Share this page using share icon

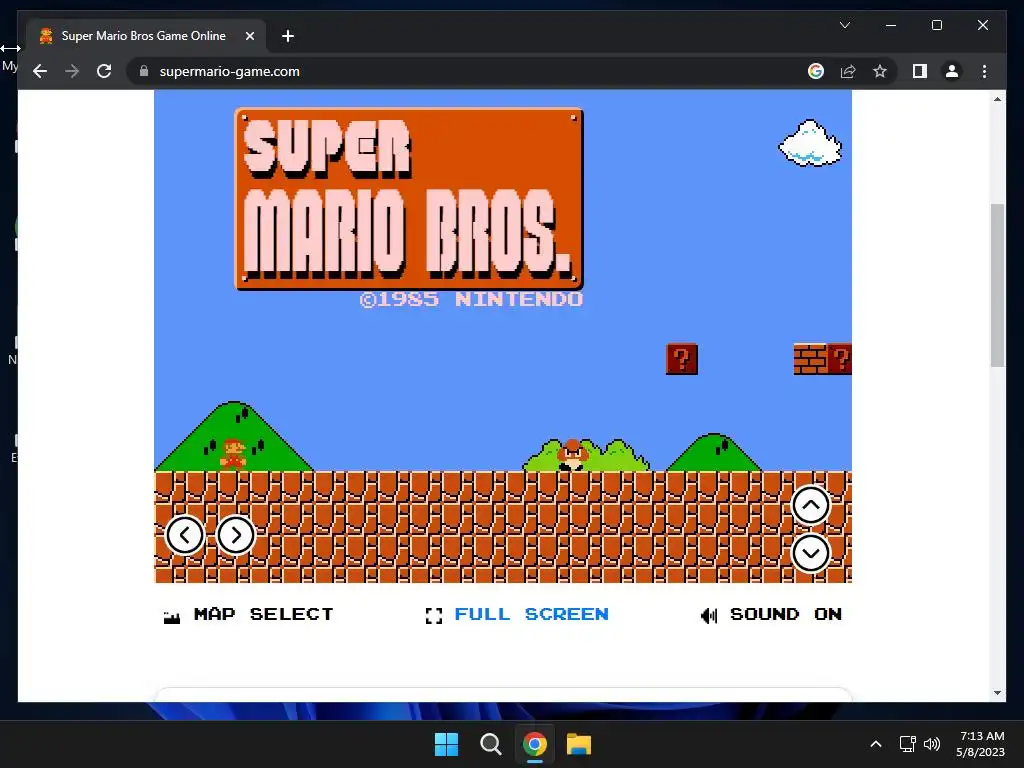tap(848, 71)
